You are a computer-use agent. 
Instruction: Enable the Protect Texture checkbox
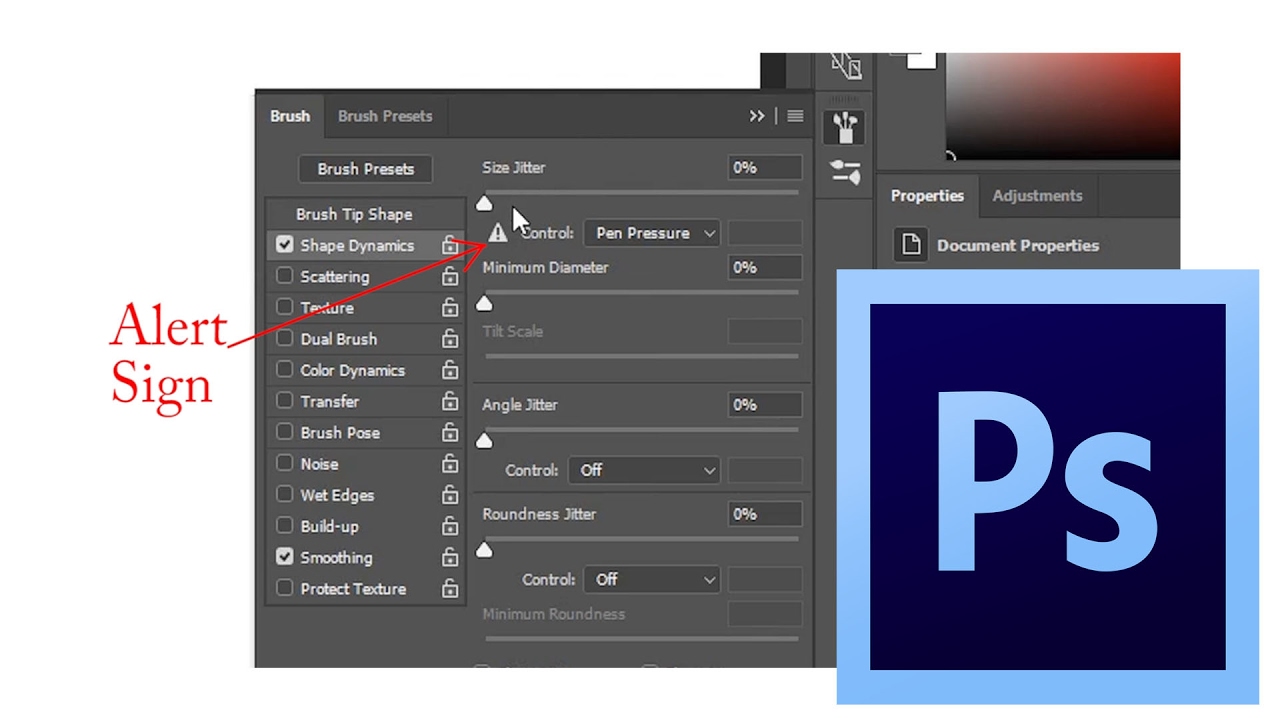coord(285,588)
